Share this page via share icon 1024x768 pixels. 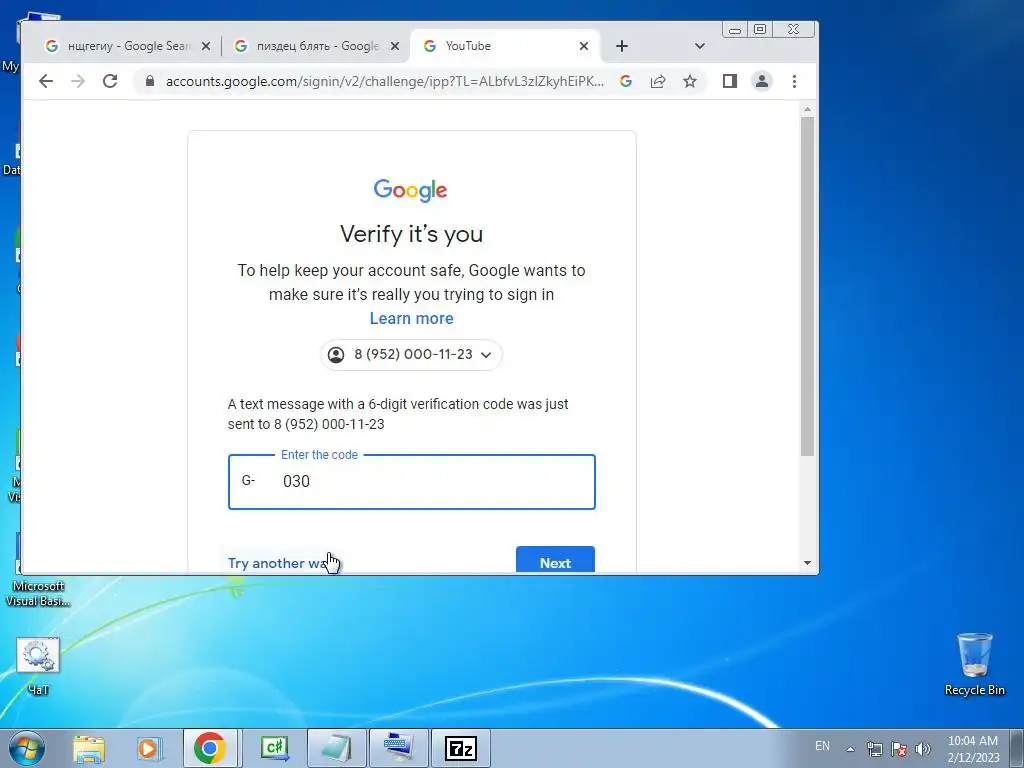click(658, 81)
